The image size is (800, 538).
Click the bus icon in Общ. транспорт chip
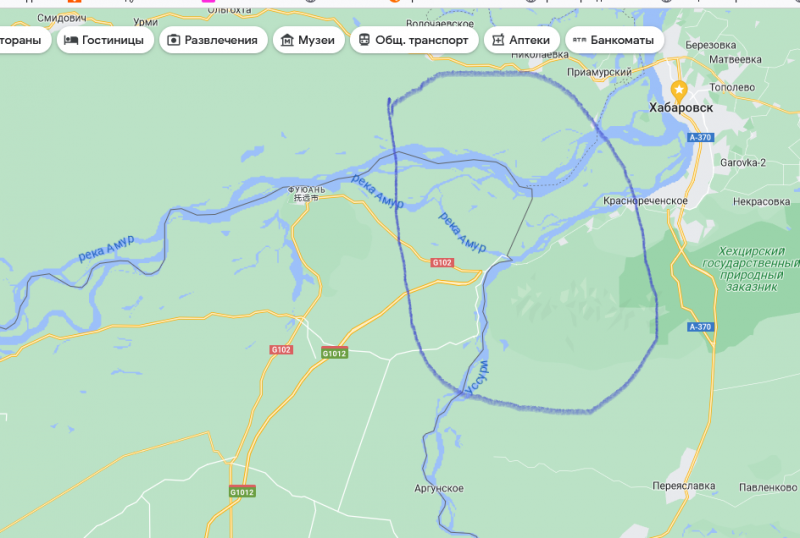pyautogui.click(x=364, y=40)
